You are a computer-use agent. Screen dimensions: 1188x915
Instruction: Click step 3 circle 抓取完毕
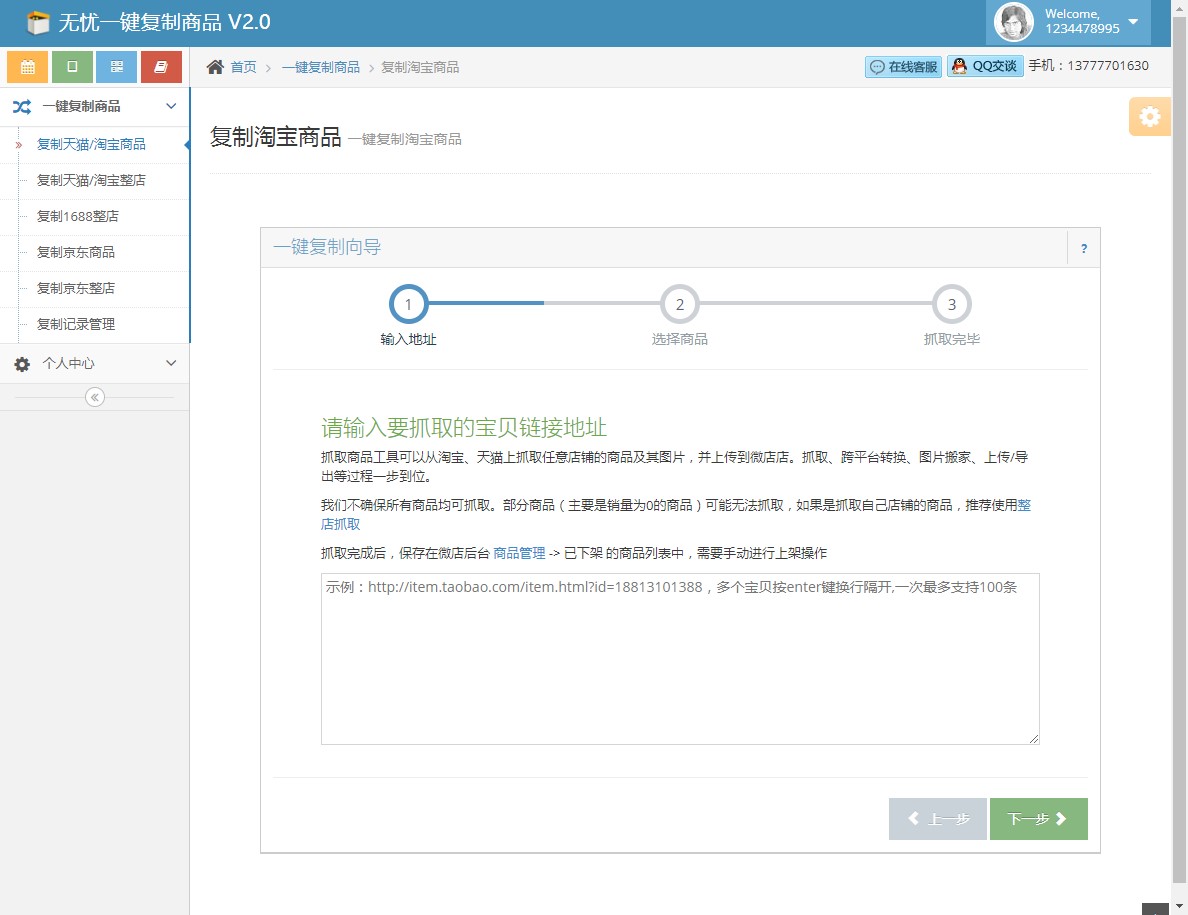(x=952, y=304)
